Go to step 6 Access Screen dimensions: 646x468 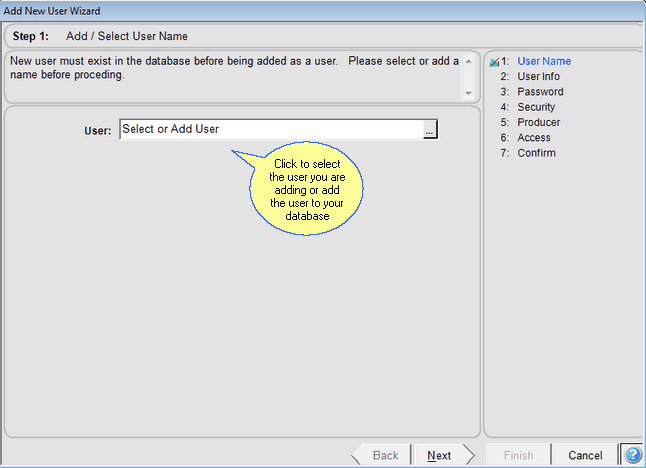pos(525,138)
